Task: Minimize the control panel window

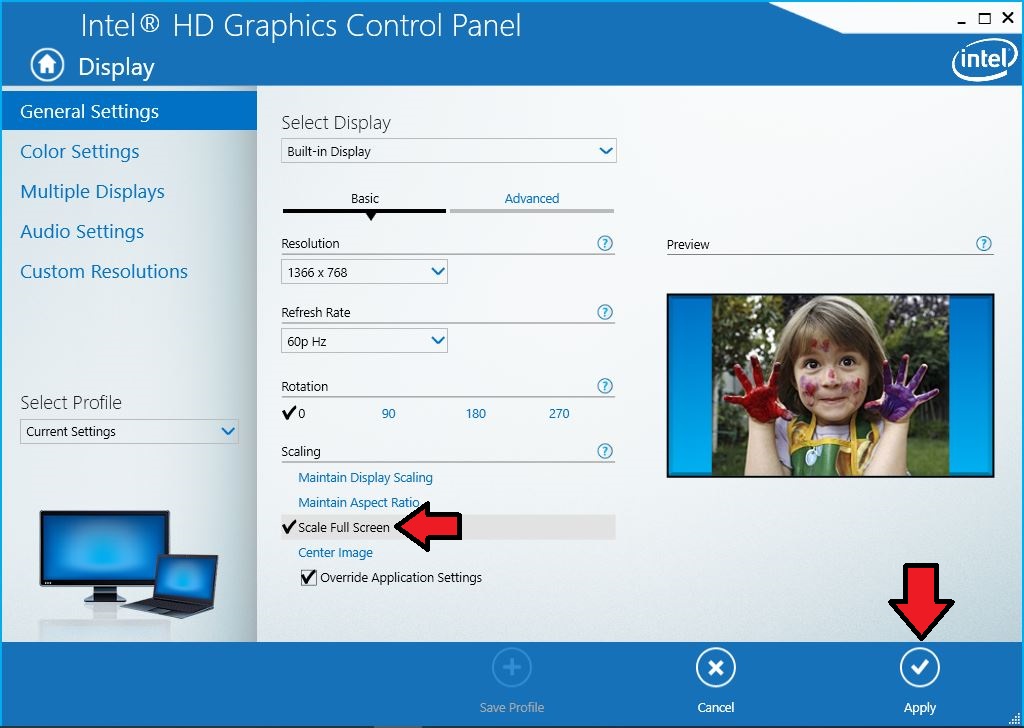Action: click(961, 20)
